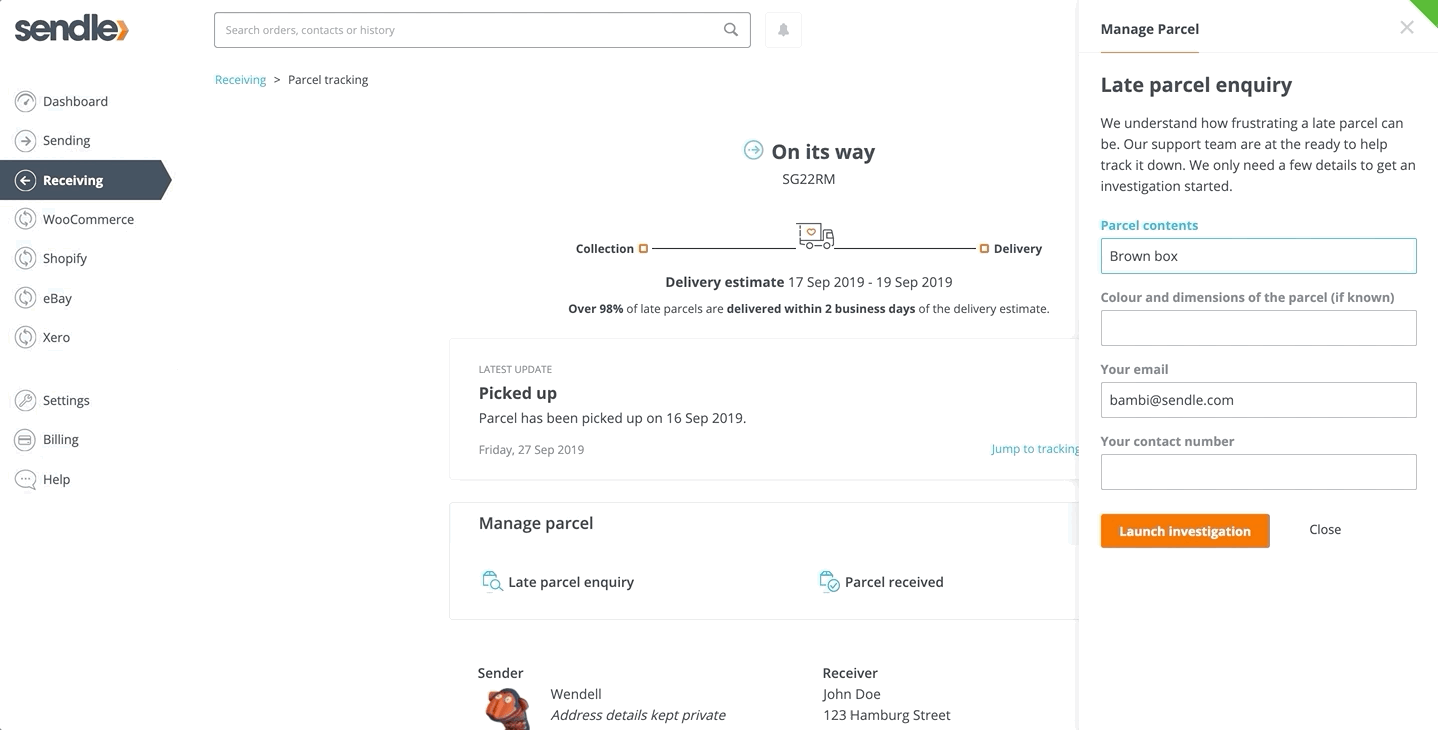
Task: Click the Collection progress marker
Action: (643, 248)
